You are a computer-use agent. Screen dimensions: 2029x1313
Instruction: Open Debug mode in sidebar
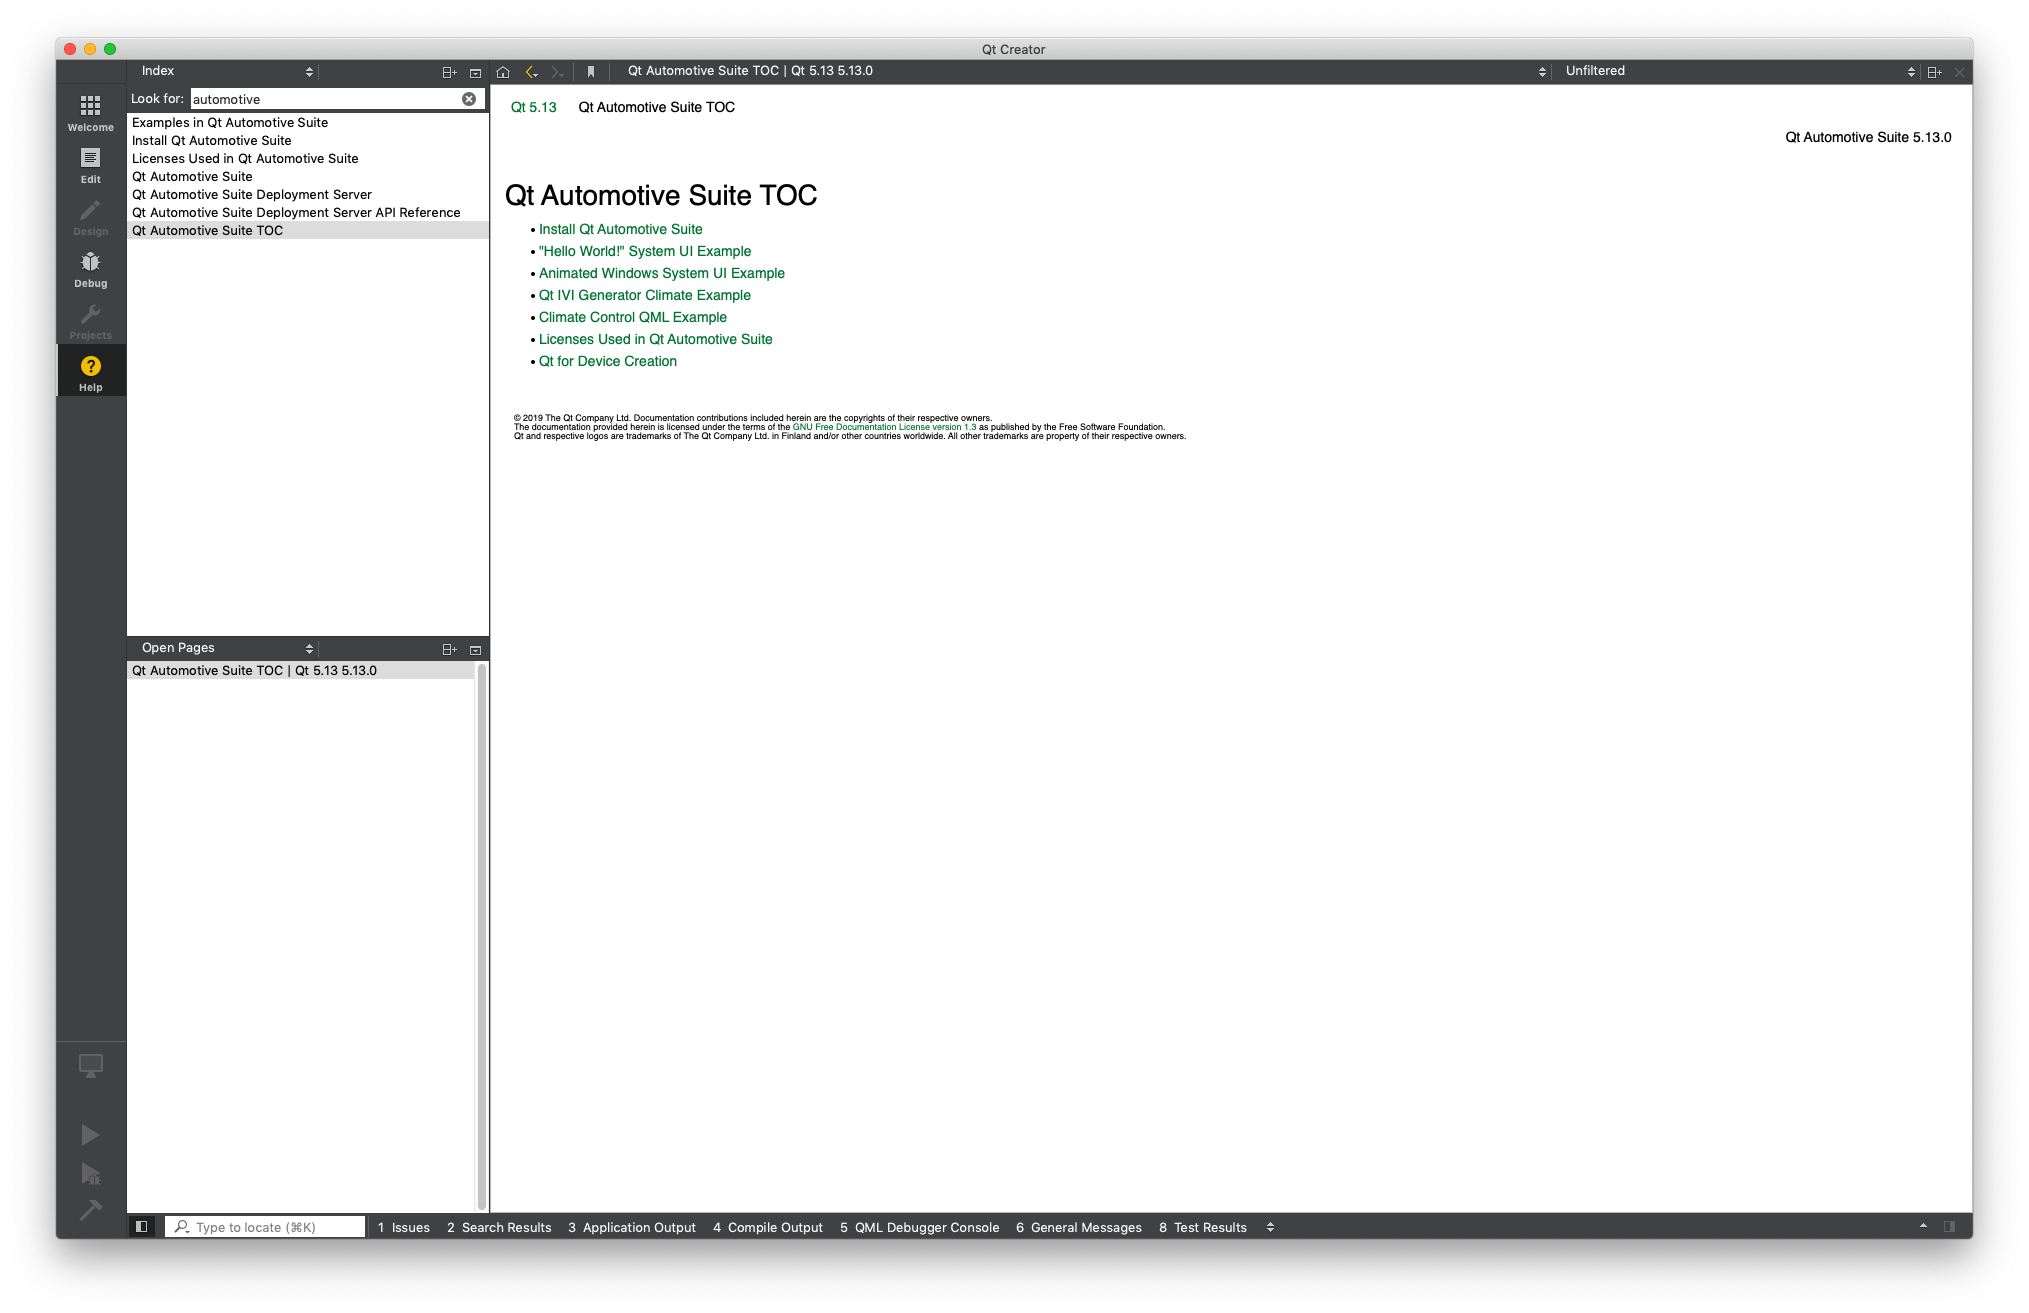click(90, 269)
